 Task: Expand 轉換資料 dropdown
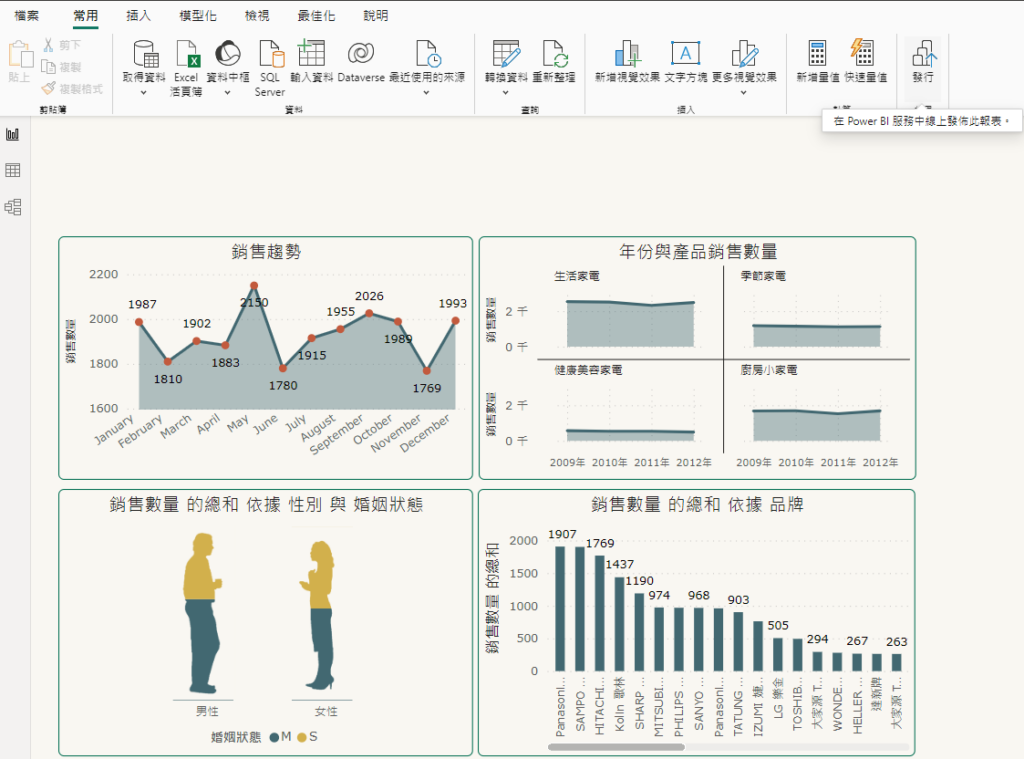click(505, 92)
